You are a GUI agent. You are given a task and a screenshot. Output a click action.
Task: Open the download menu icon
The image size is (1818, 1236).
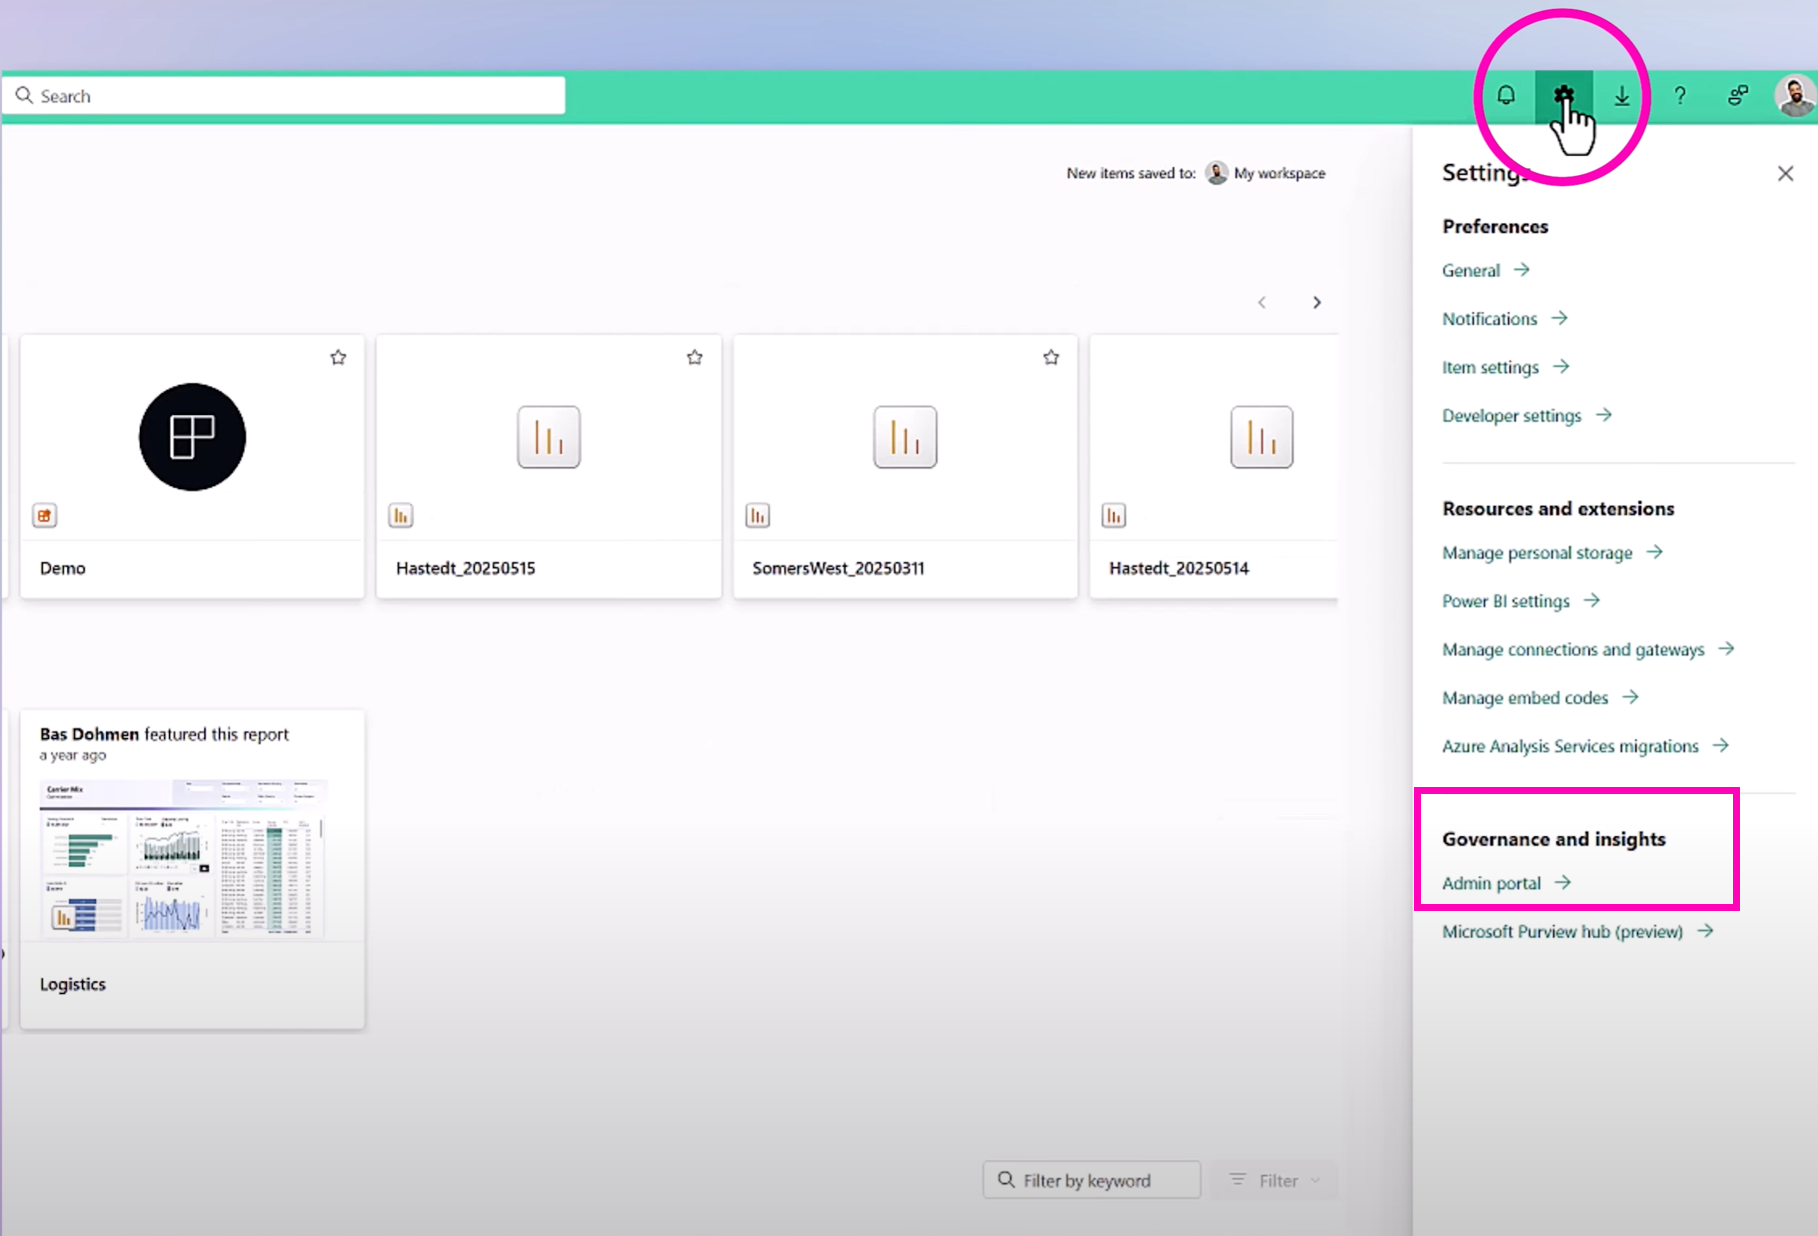tap(1621, 96)
